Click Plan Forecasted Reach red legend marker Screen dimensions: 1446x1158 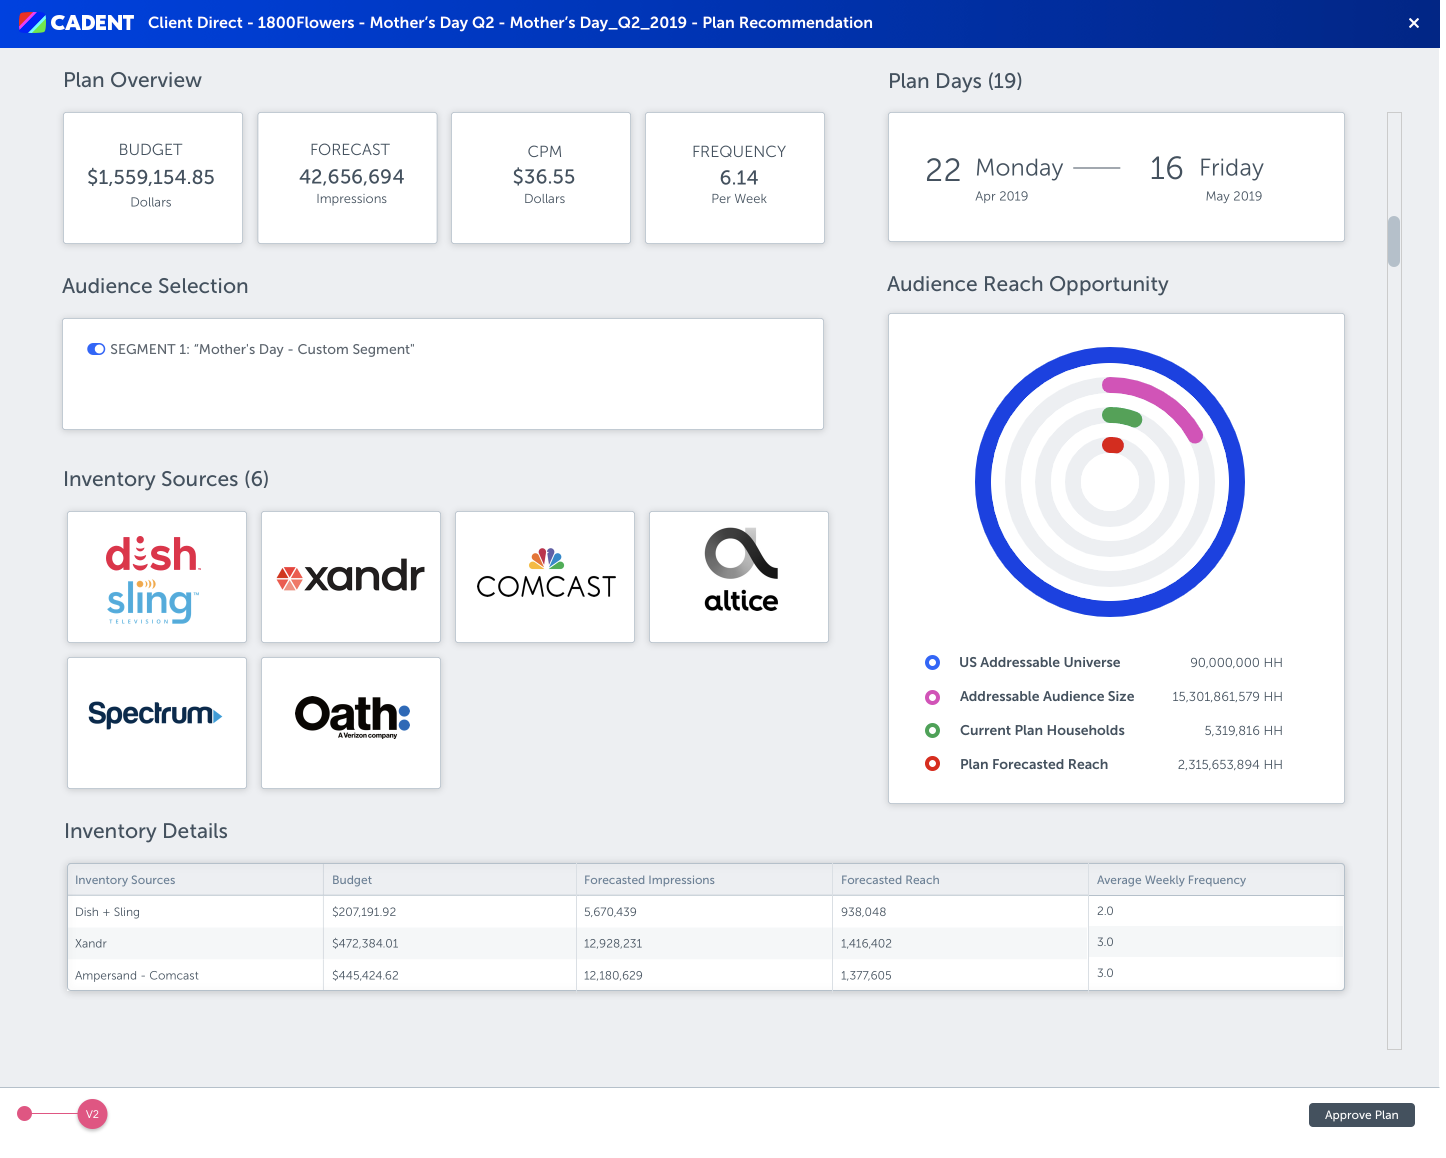932,764
